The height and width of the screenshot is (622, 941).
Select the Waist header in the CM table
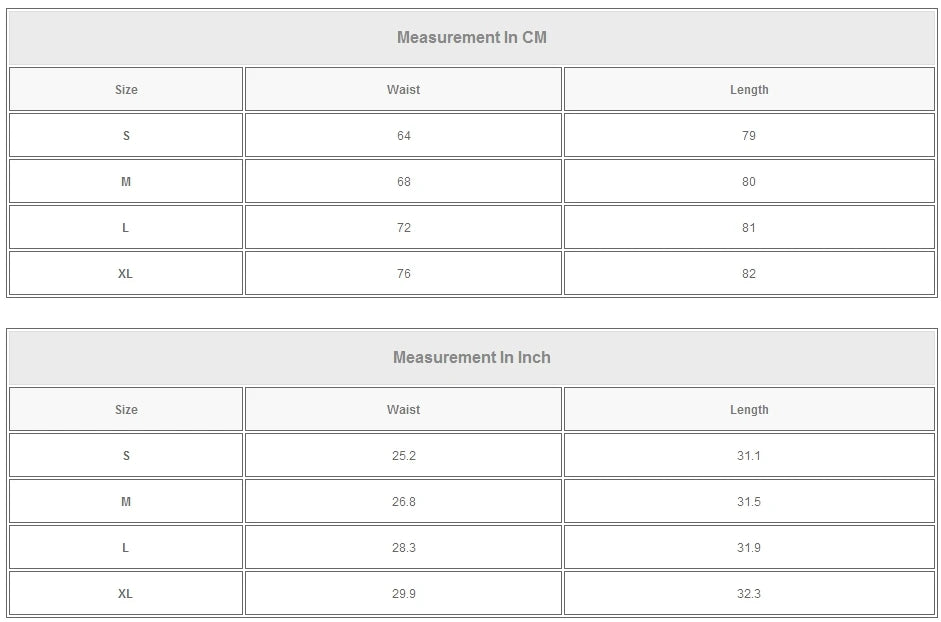click(403, 90)
